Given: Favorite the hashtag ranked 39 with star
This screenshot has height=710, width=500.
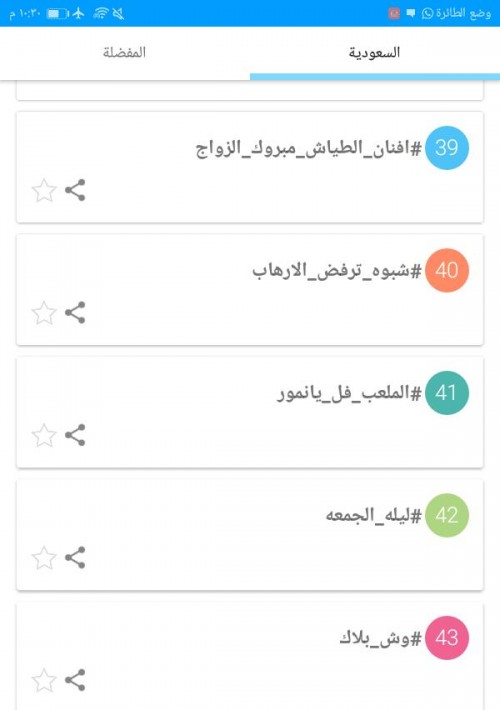Looking at the screenshot, I should (44, 190).
